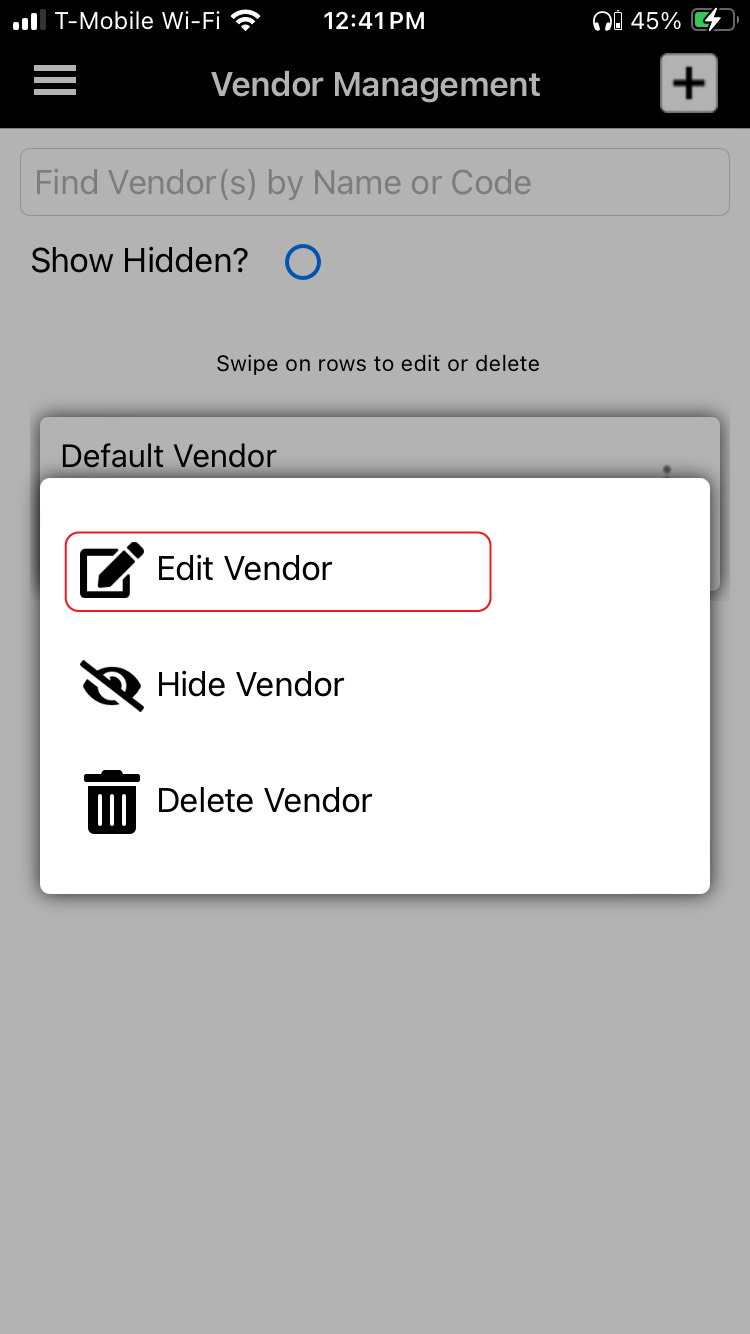
Task: Select Edit Vendor from the menu
Action: (x=278, y=571)
